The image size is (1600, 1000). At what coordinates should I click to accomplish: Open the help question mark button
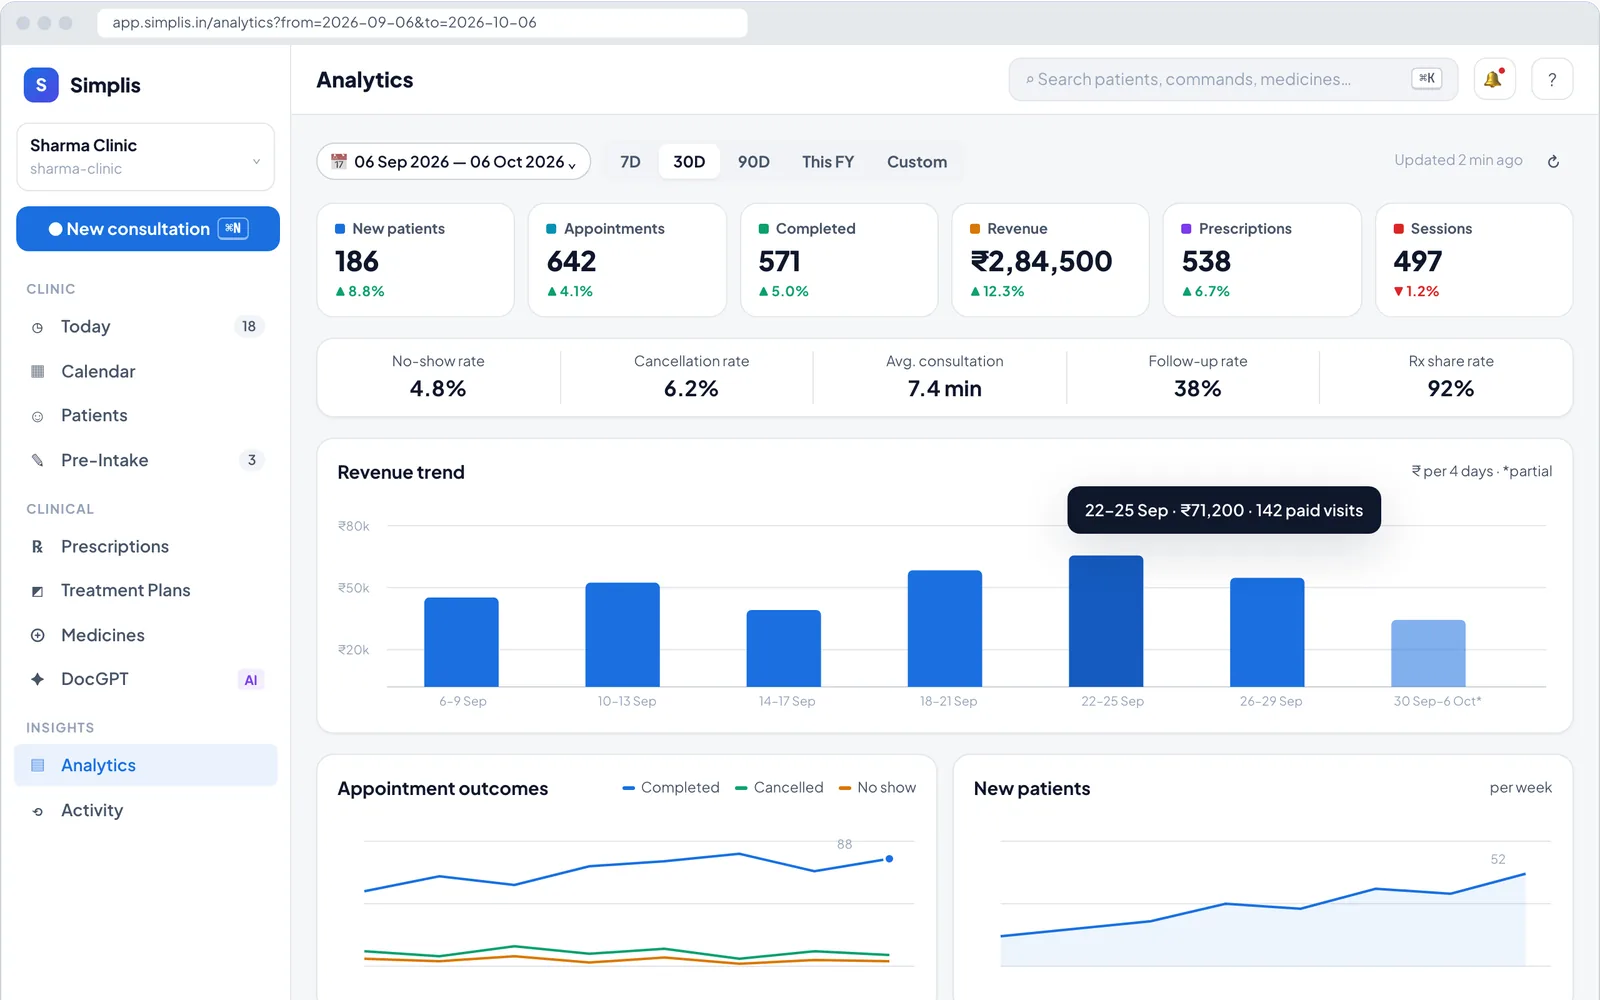[x=1552, y=79]
